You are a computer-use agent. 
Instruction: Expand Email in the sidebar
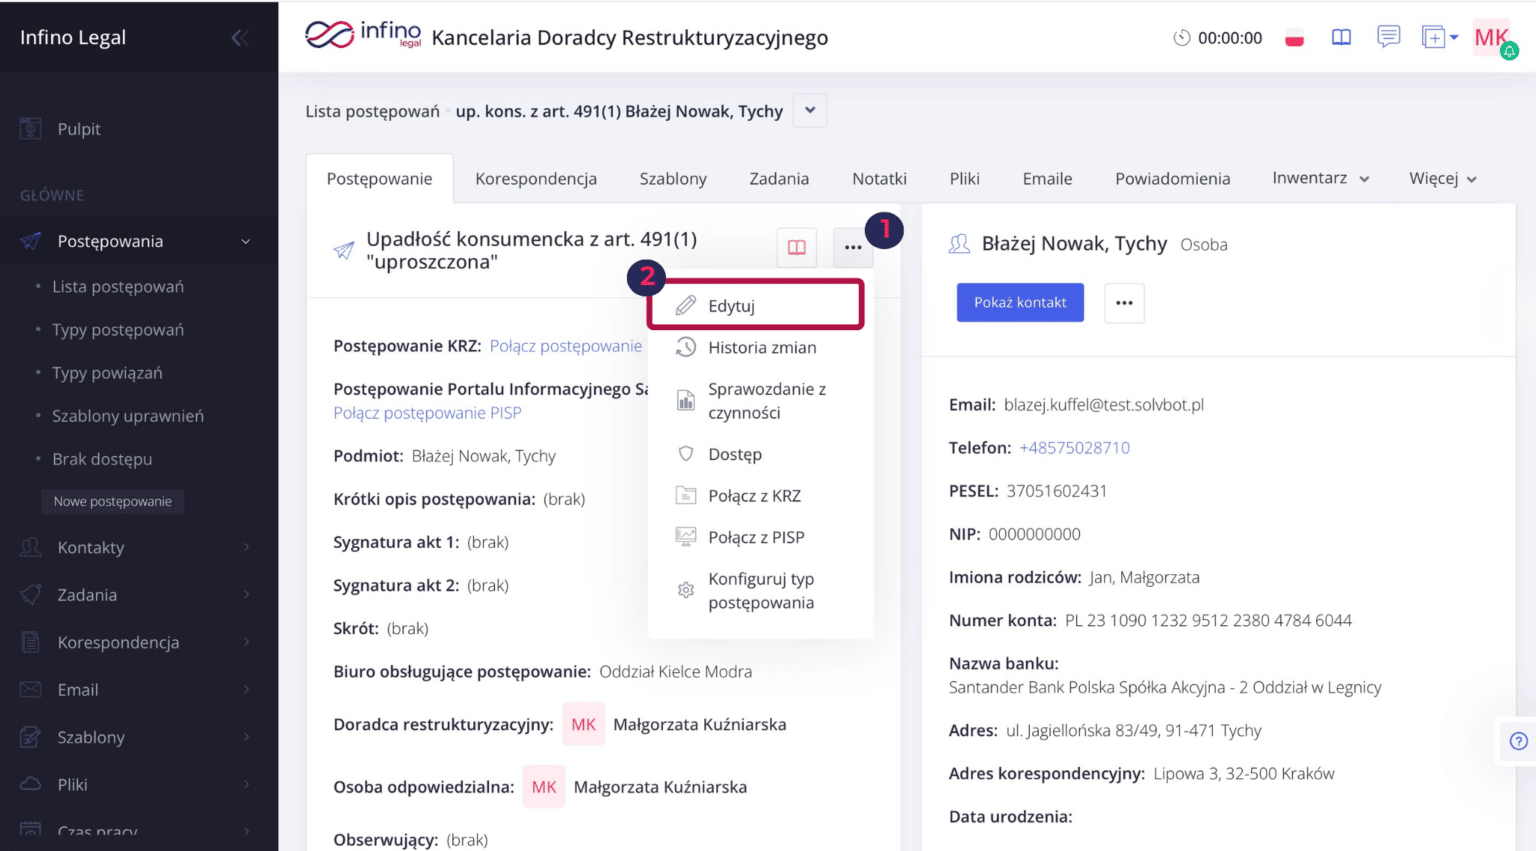(139, 690)
